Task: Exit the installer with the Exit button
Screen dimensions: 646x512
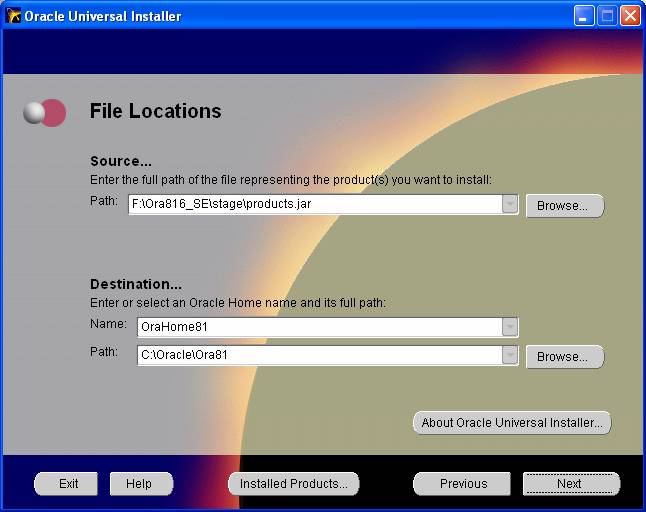Action: coord(66,484)
